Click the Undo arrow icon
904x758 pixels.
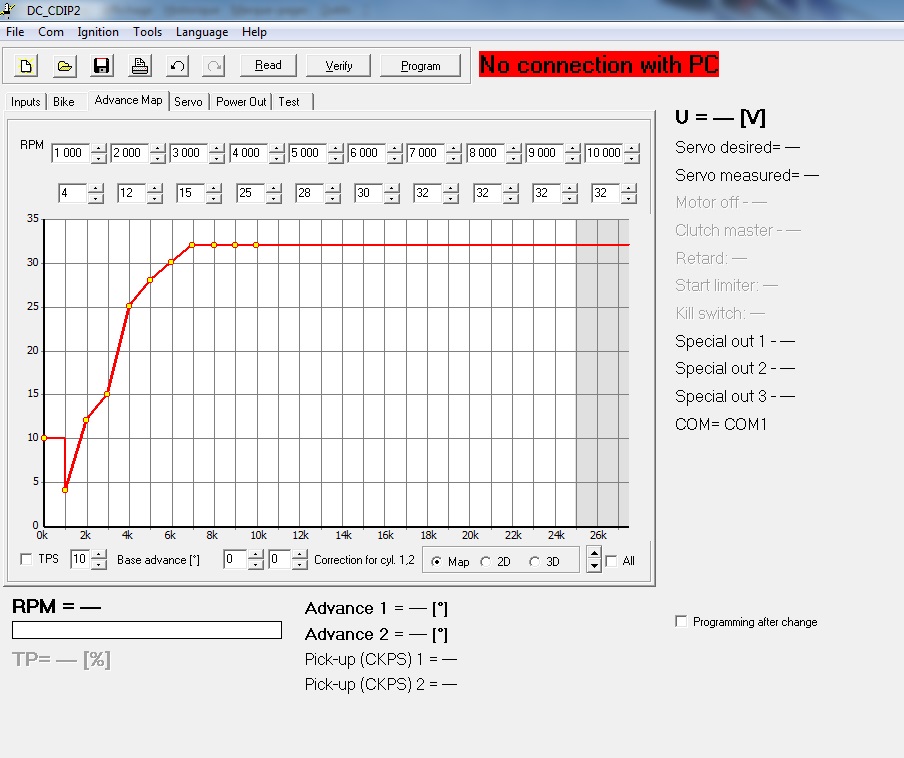[177, 66]
